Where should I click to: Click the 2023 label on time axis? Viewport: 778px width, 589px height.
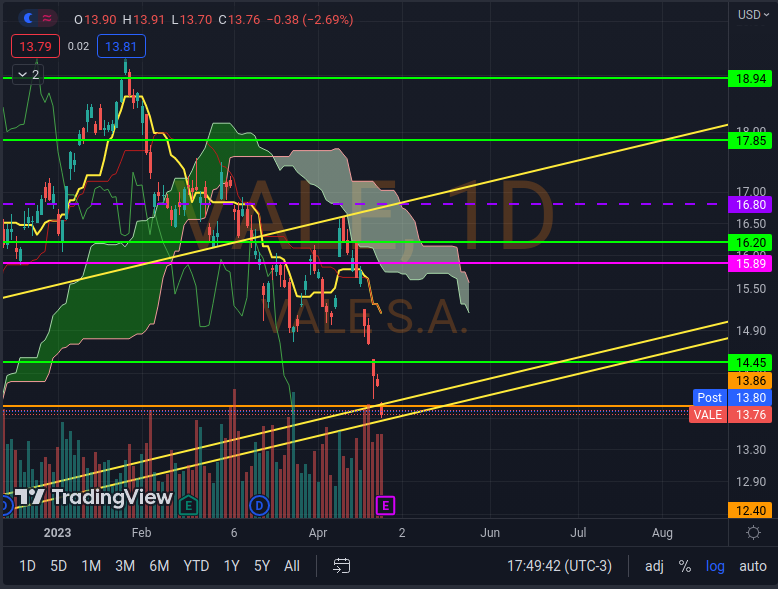[x=57, y=533]
